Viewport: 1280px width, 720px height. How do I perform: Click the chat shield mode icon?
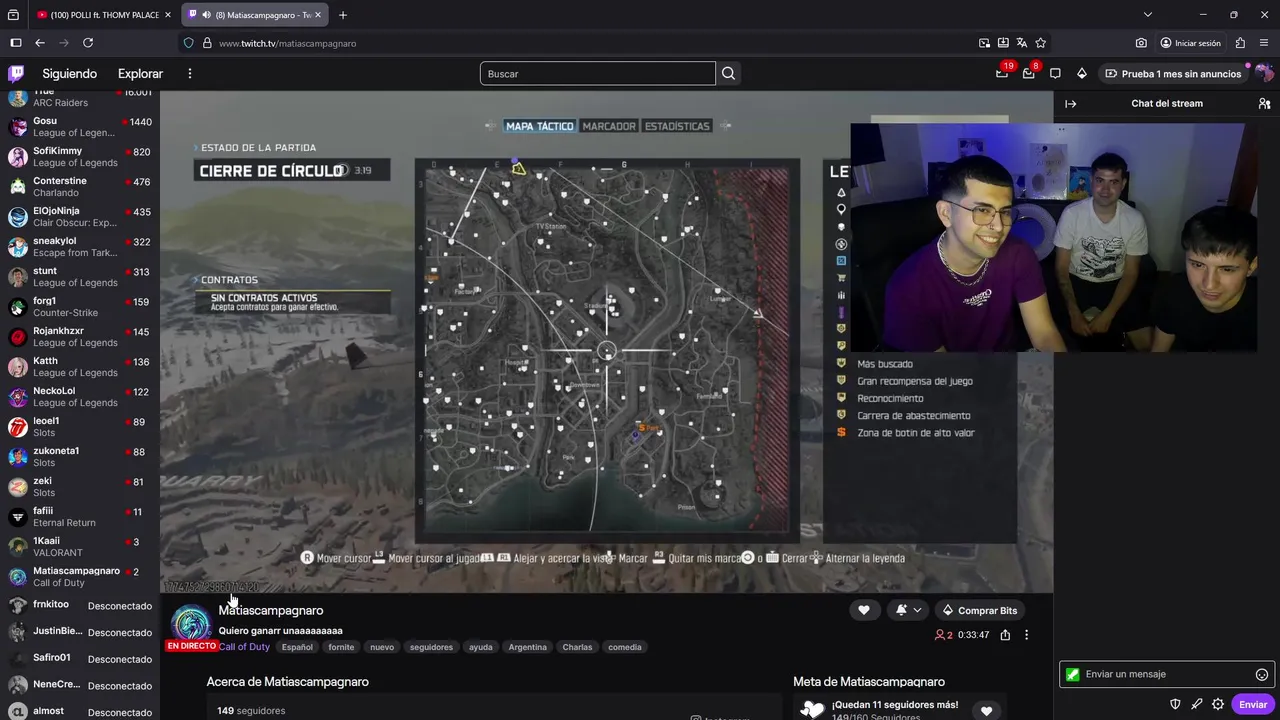click(x=1176, y=704)
